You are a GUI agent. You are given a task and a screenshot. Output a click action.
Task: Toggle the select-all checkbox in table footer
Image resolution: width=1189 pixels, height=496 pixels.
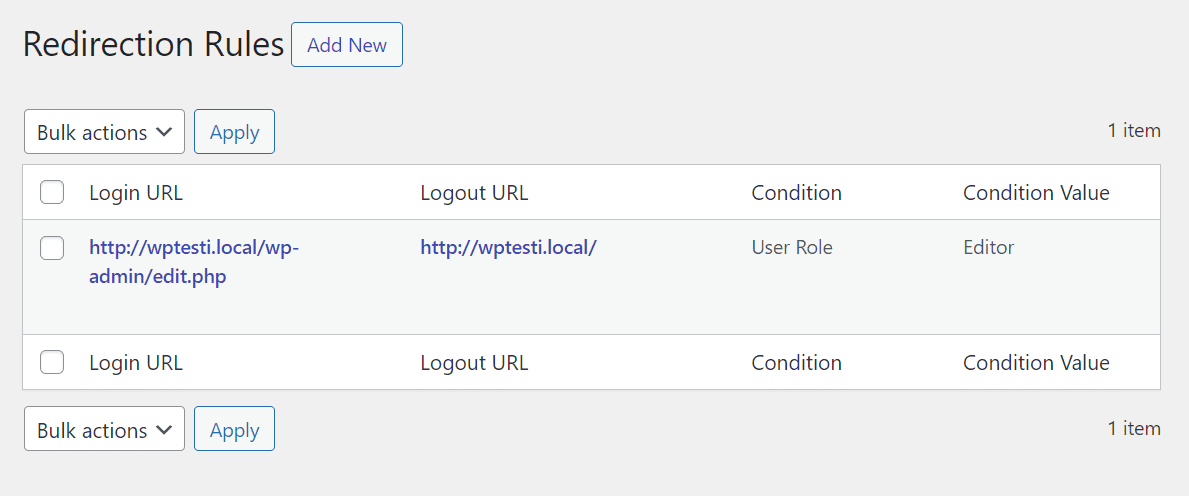tap(52, 363)
